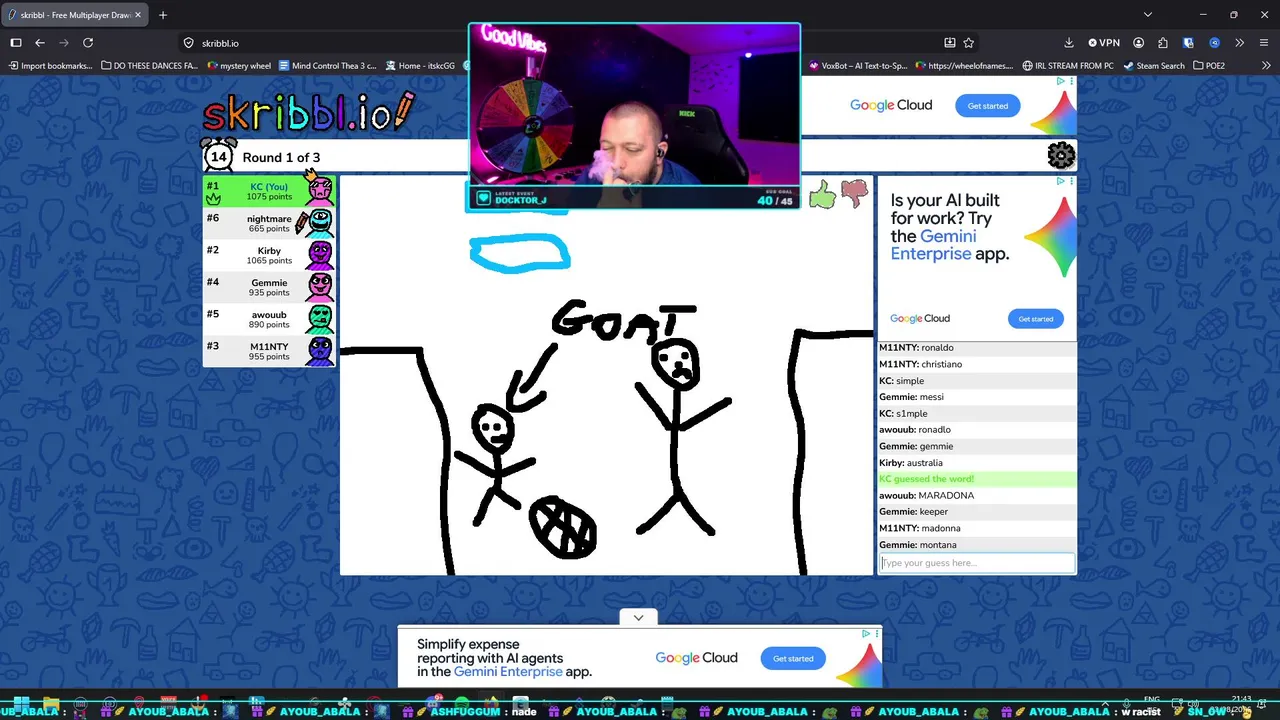Screen dimensions: 1280x720
Task: Select Gemmie's row showing 935 points
Action: point(269,287)
